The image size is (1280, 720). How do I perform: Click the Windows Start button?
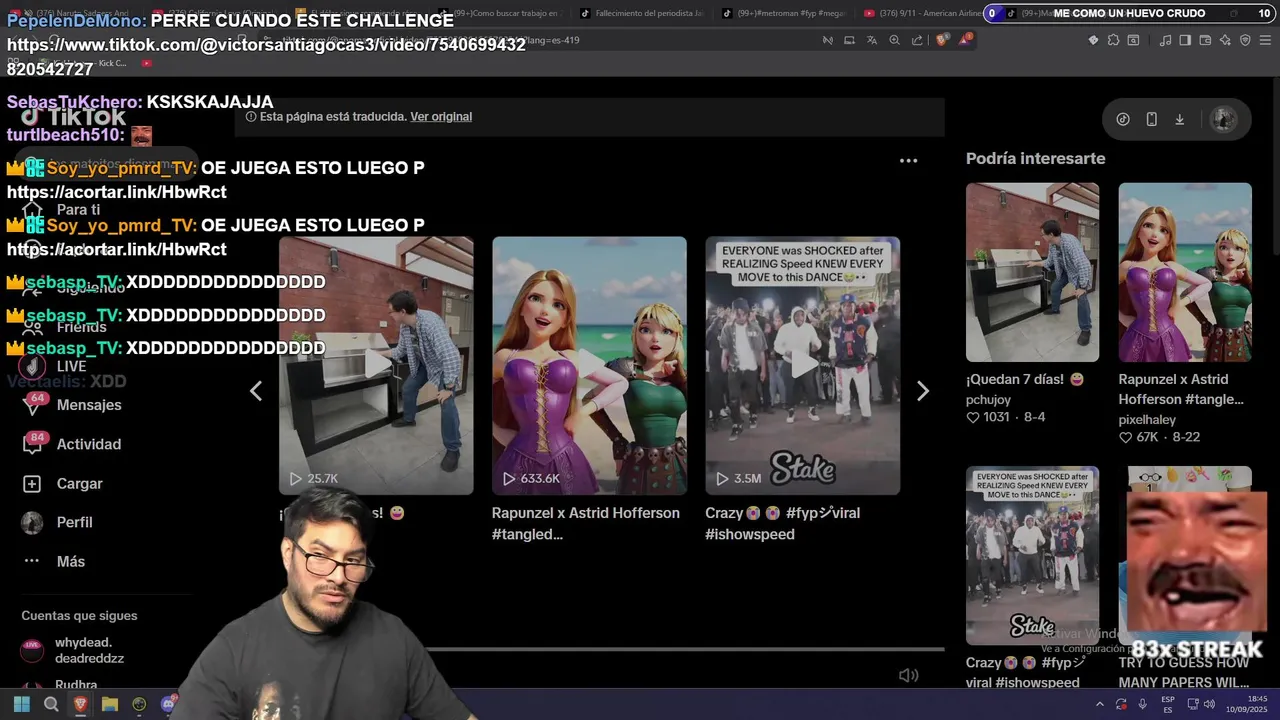[x=21, y=704]
